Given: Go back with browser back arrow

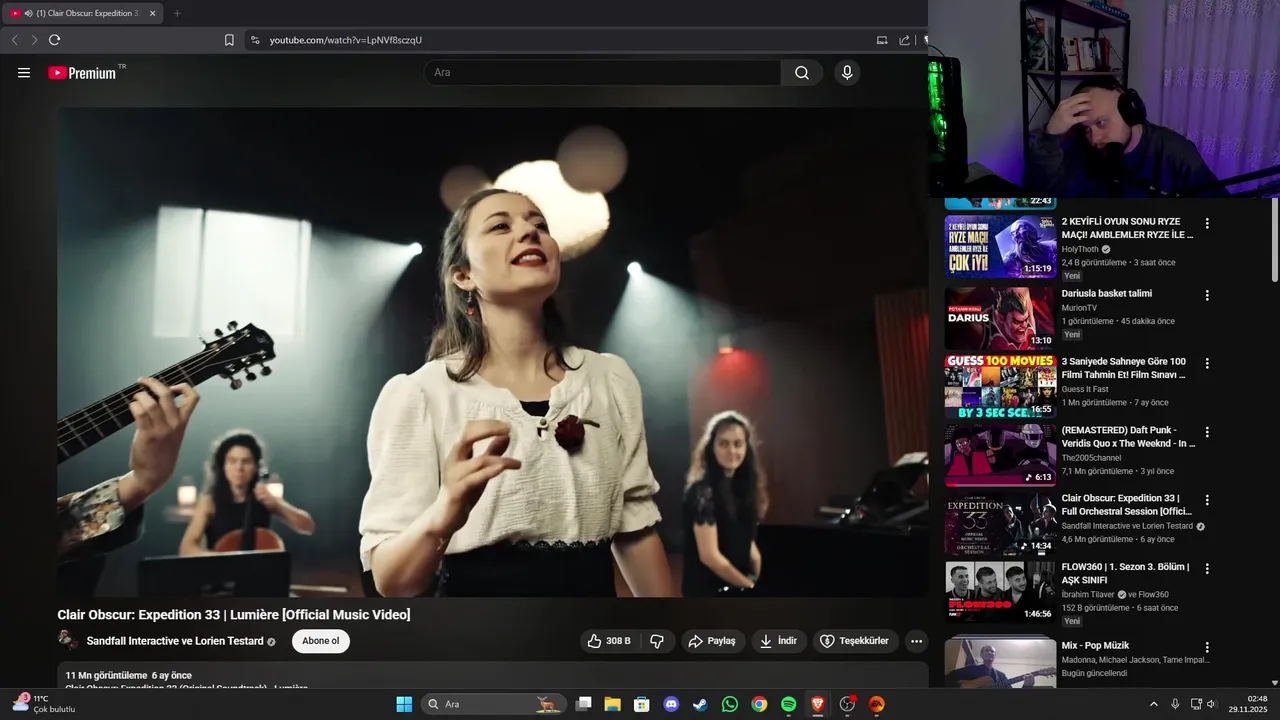Looking at the screenshot, I should coord(14,40).
